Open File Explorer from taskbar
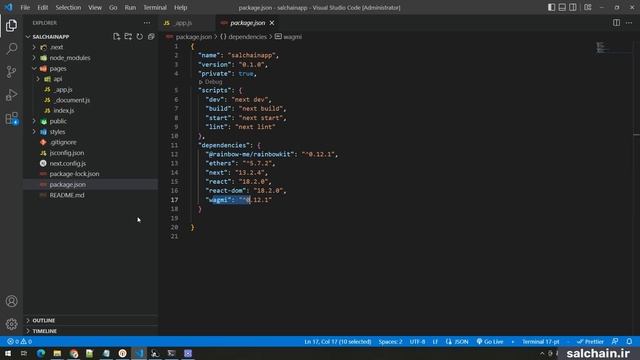640x360 pixels. coord(57,353)
